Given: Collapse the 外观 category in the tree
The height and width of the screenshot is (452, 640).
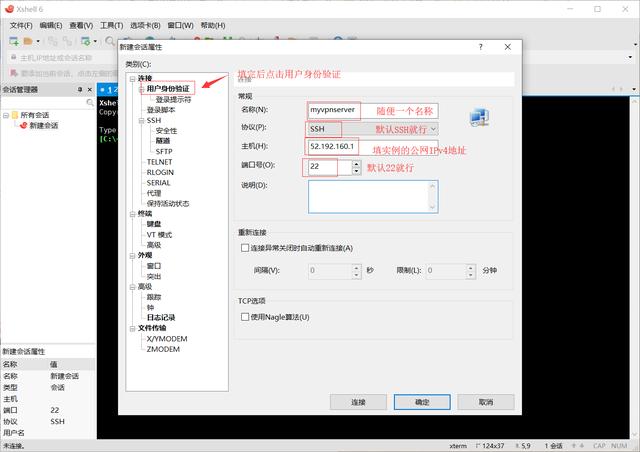Looking at the screenshot, I should pos(132,256).
